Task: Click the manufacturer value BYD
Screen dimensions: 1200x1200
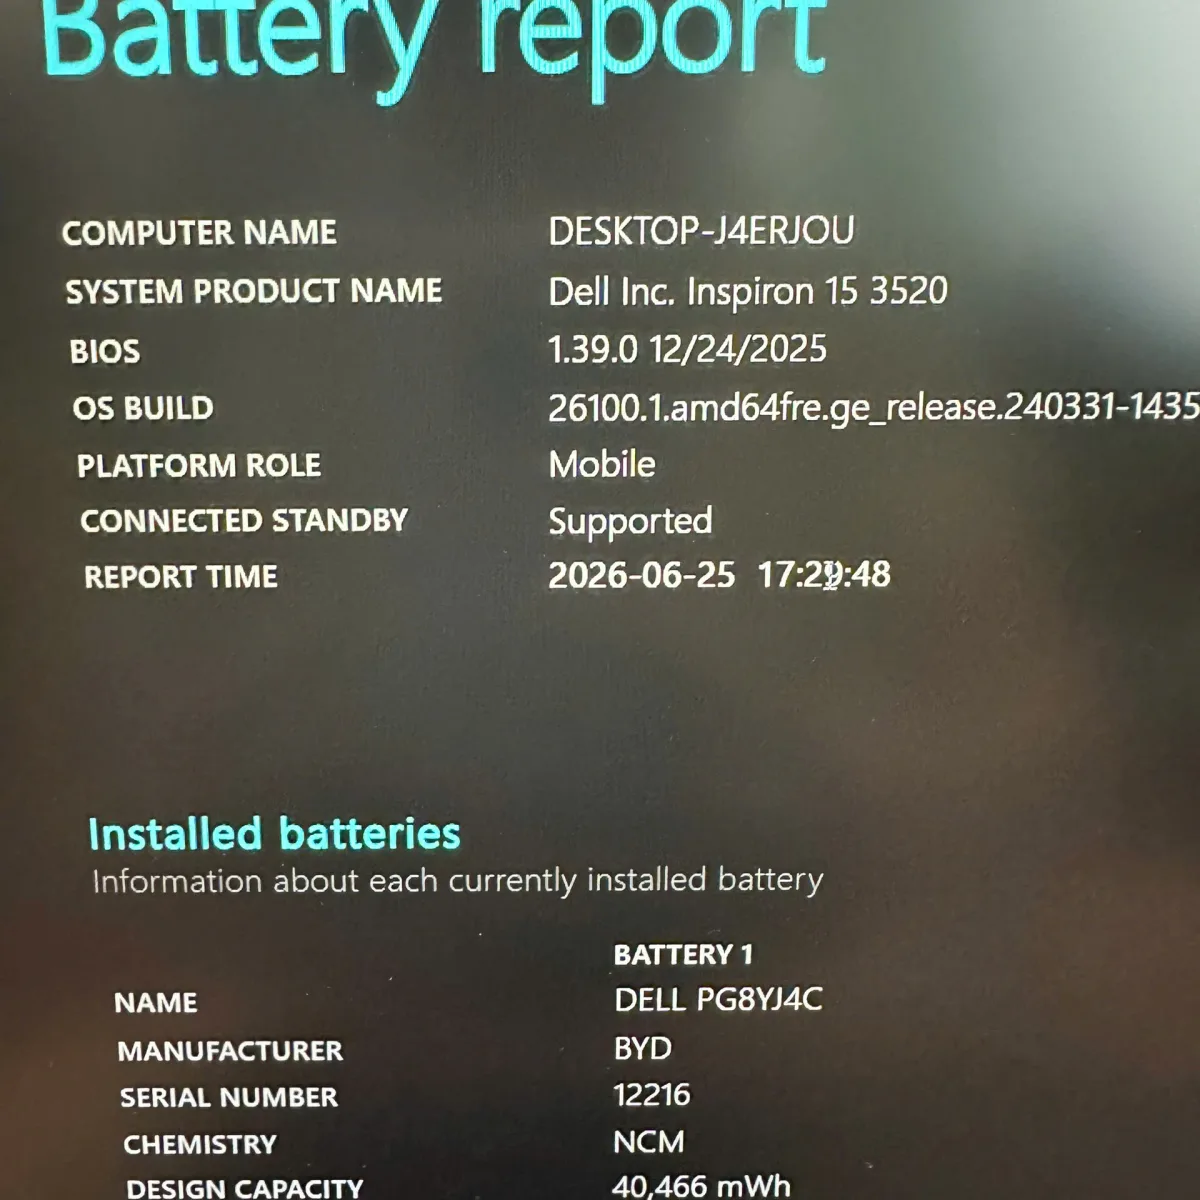Action: tap(642, 1048)
